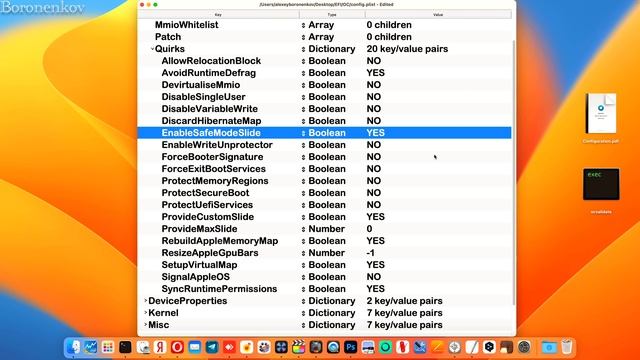Viewport: 640px width, 360px height.
Task: Select the Configuration.pdf desktop file
Action: (601, 118)
